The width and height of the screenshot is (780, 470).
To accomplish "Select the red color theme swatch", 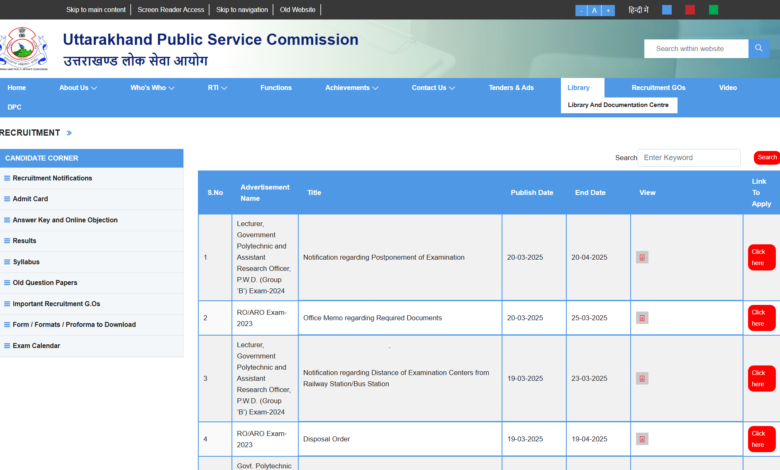I will (690, 10).
